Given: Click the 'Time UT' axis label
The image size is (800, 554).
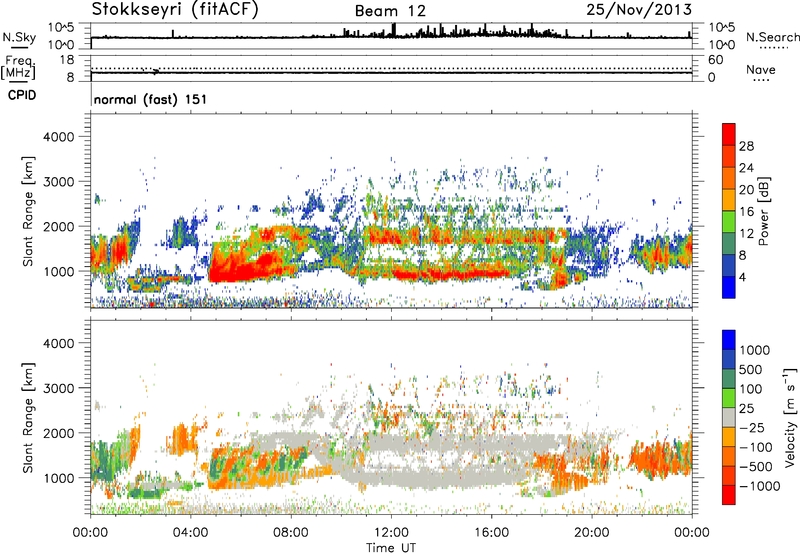Looking at the screenshot, I should [x=391, y=548].
